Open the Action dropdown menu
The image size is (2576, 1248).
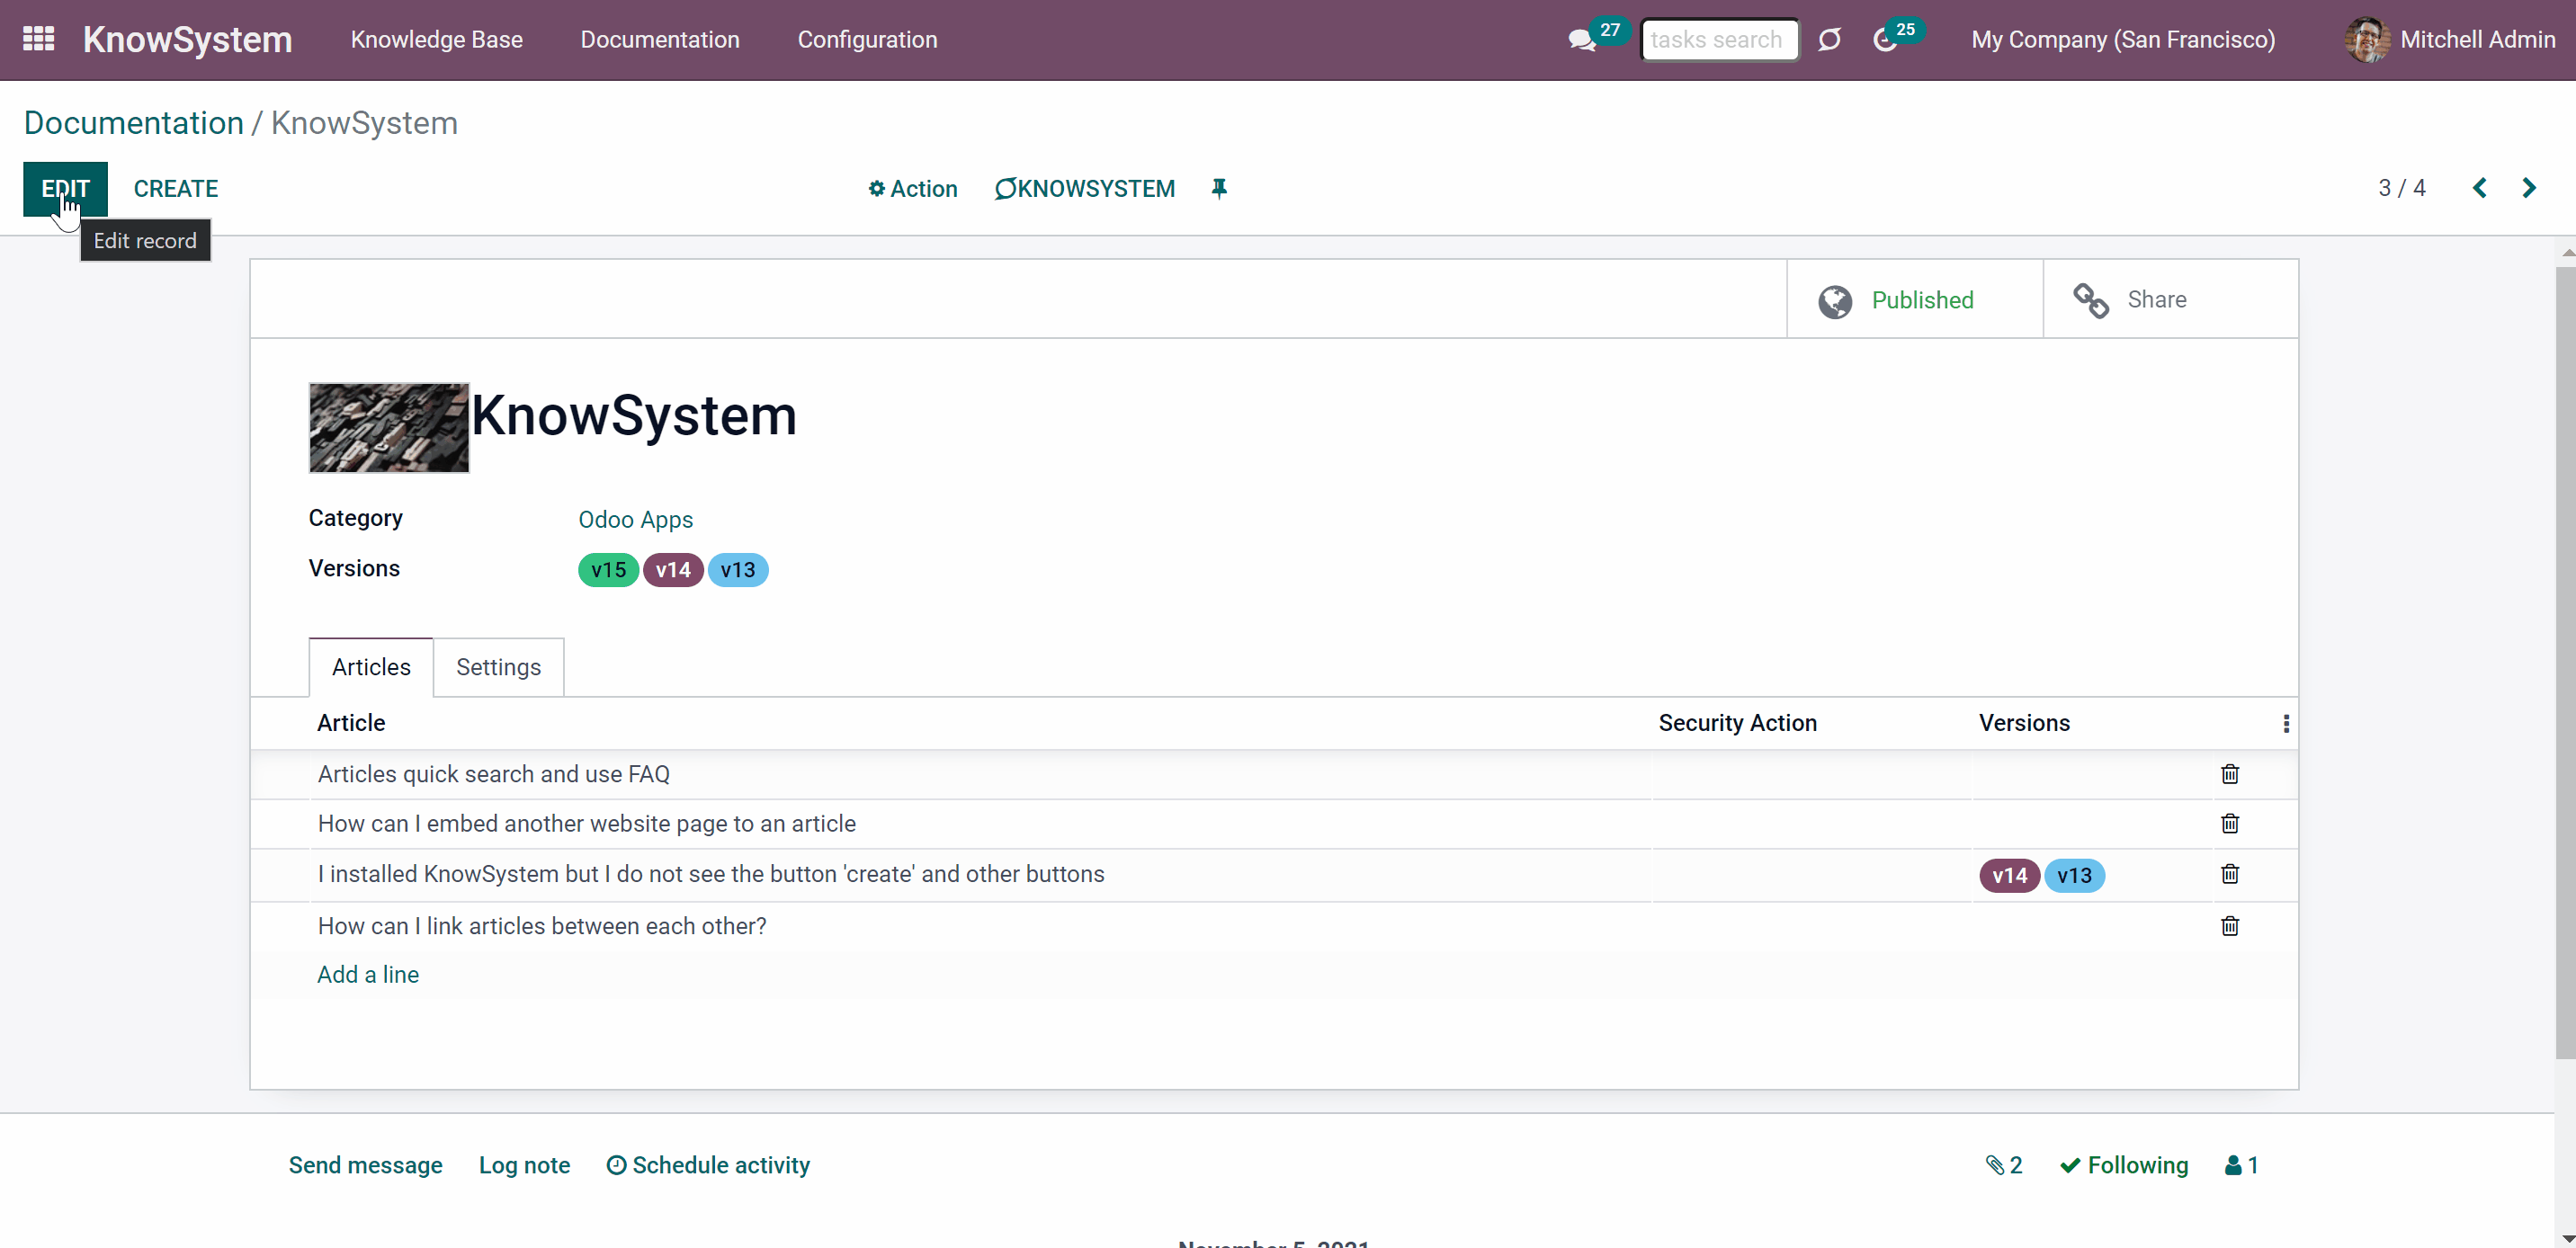912,189
